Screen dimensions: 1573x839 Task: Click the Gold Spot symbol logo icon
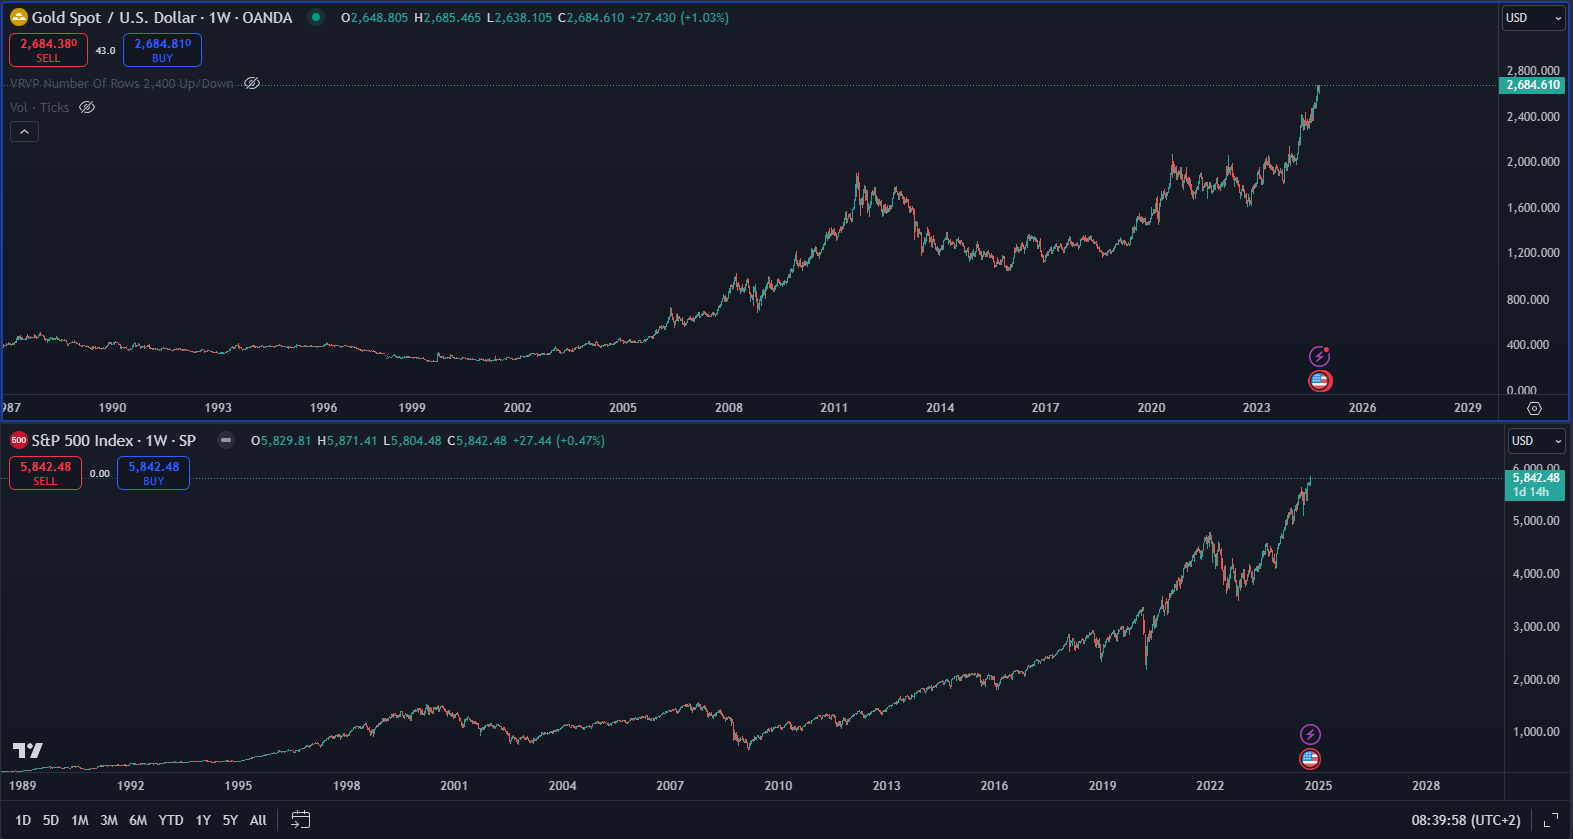18,17
